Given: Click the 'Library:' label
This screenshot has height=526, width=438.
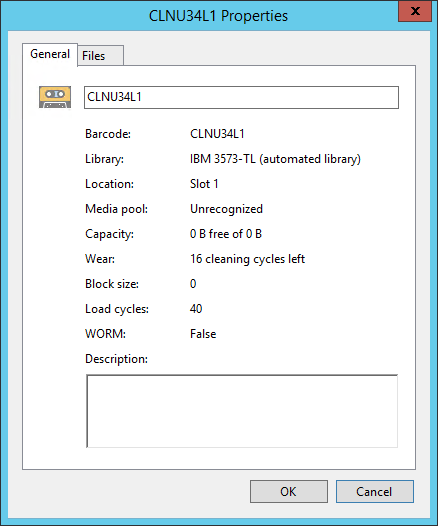Looking at the screenshot, I should point(105,159).
